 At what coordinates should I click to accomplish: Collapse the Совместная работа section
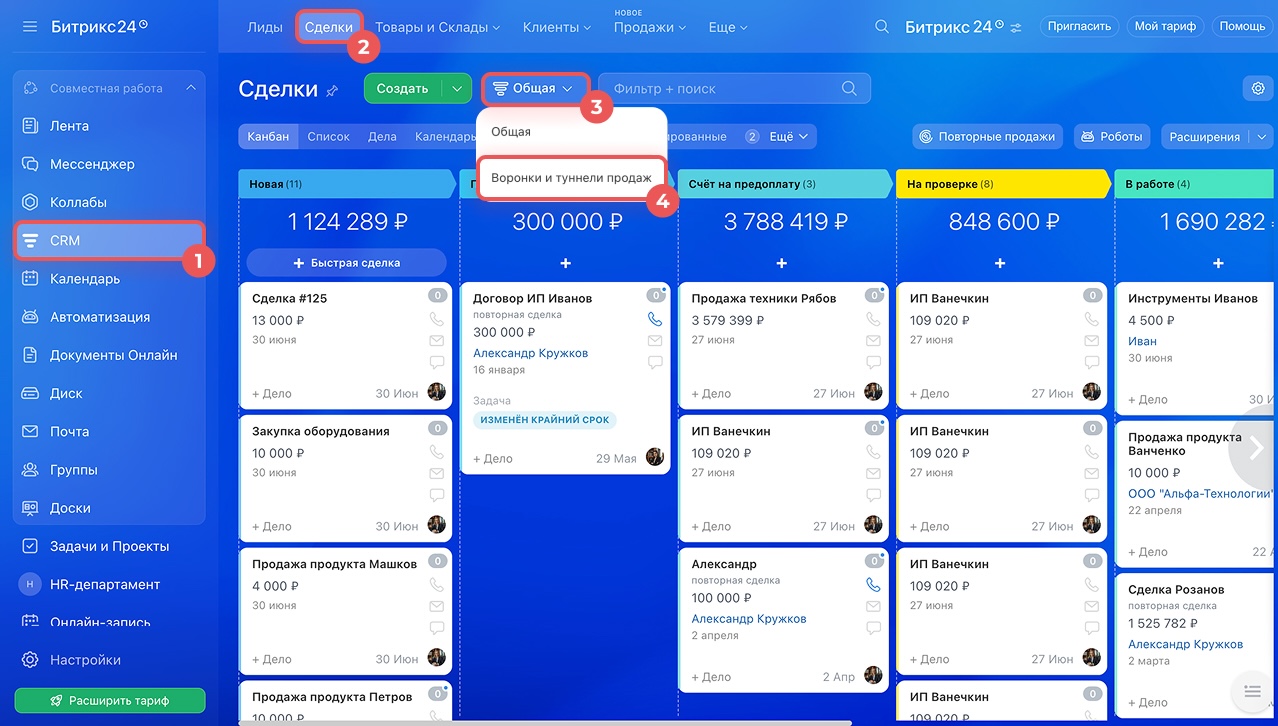pos(190,88)
